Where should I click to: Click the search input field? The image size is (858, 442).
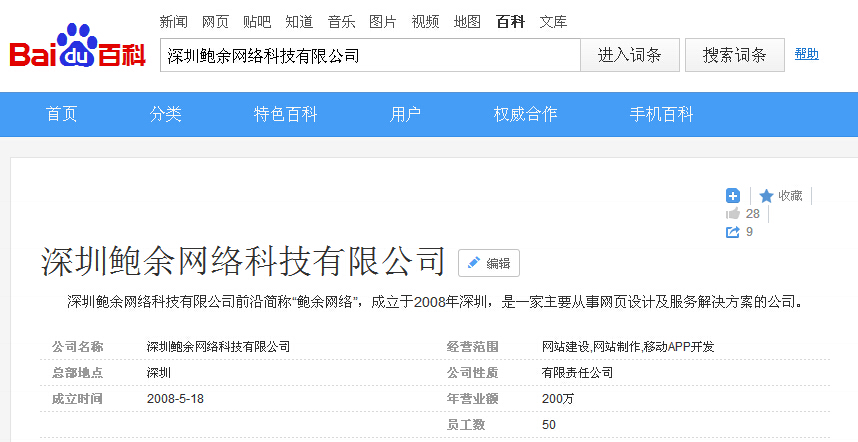tap(370, 55)
